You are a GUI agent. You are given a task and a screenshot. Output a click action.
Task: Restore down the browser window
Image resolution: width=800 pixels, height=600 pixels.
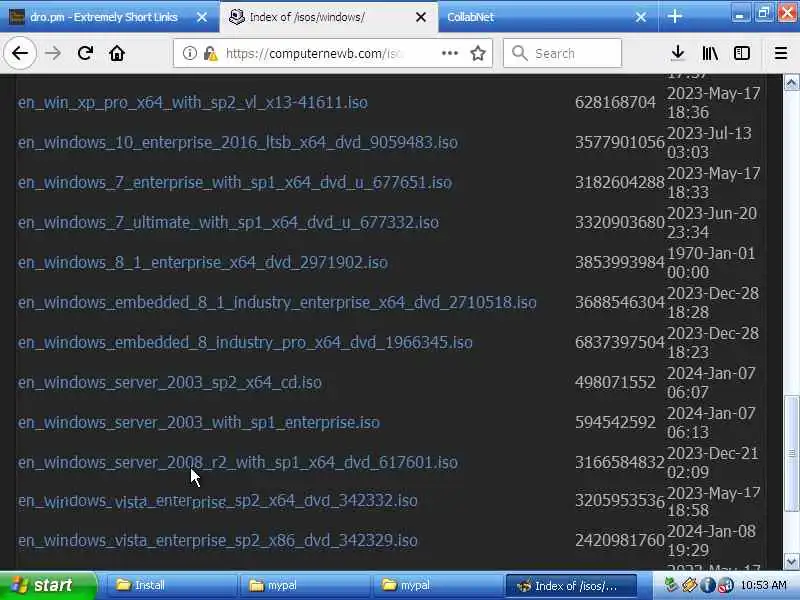pyautogui.click(x=764, y=14)
